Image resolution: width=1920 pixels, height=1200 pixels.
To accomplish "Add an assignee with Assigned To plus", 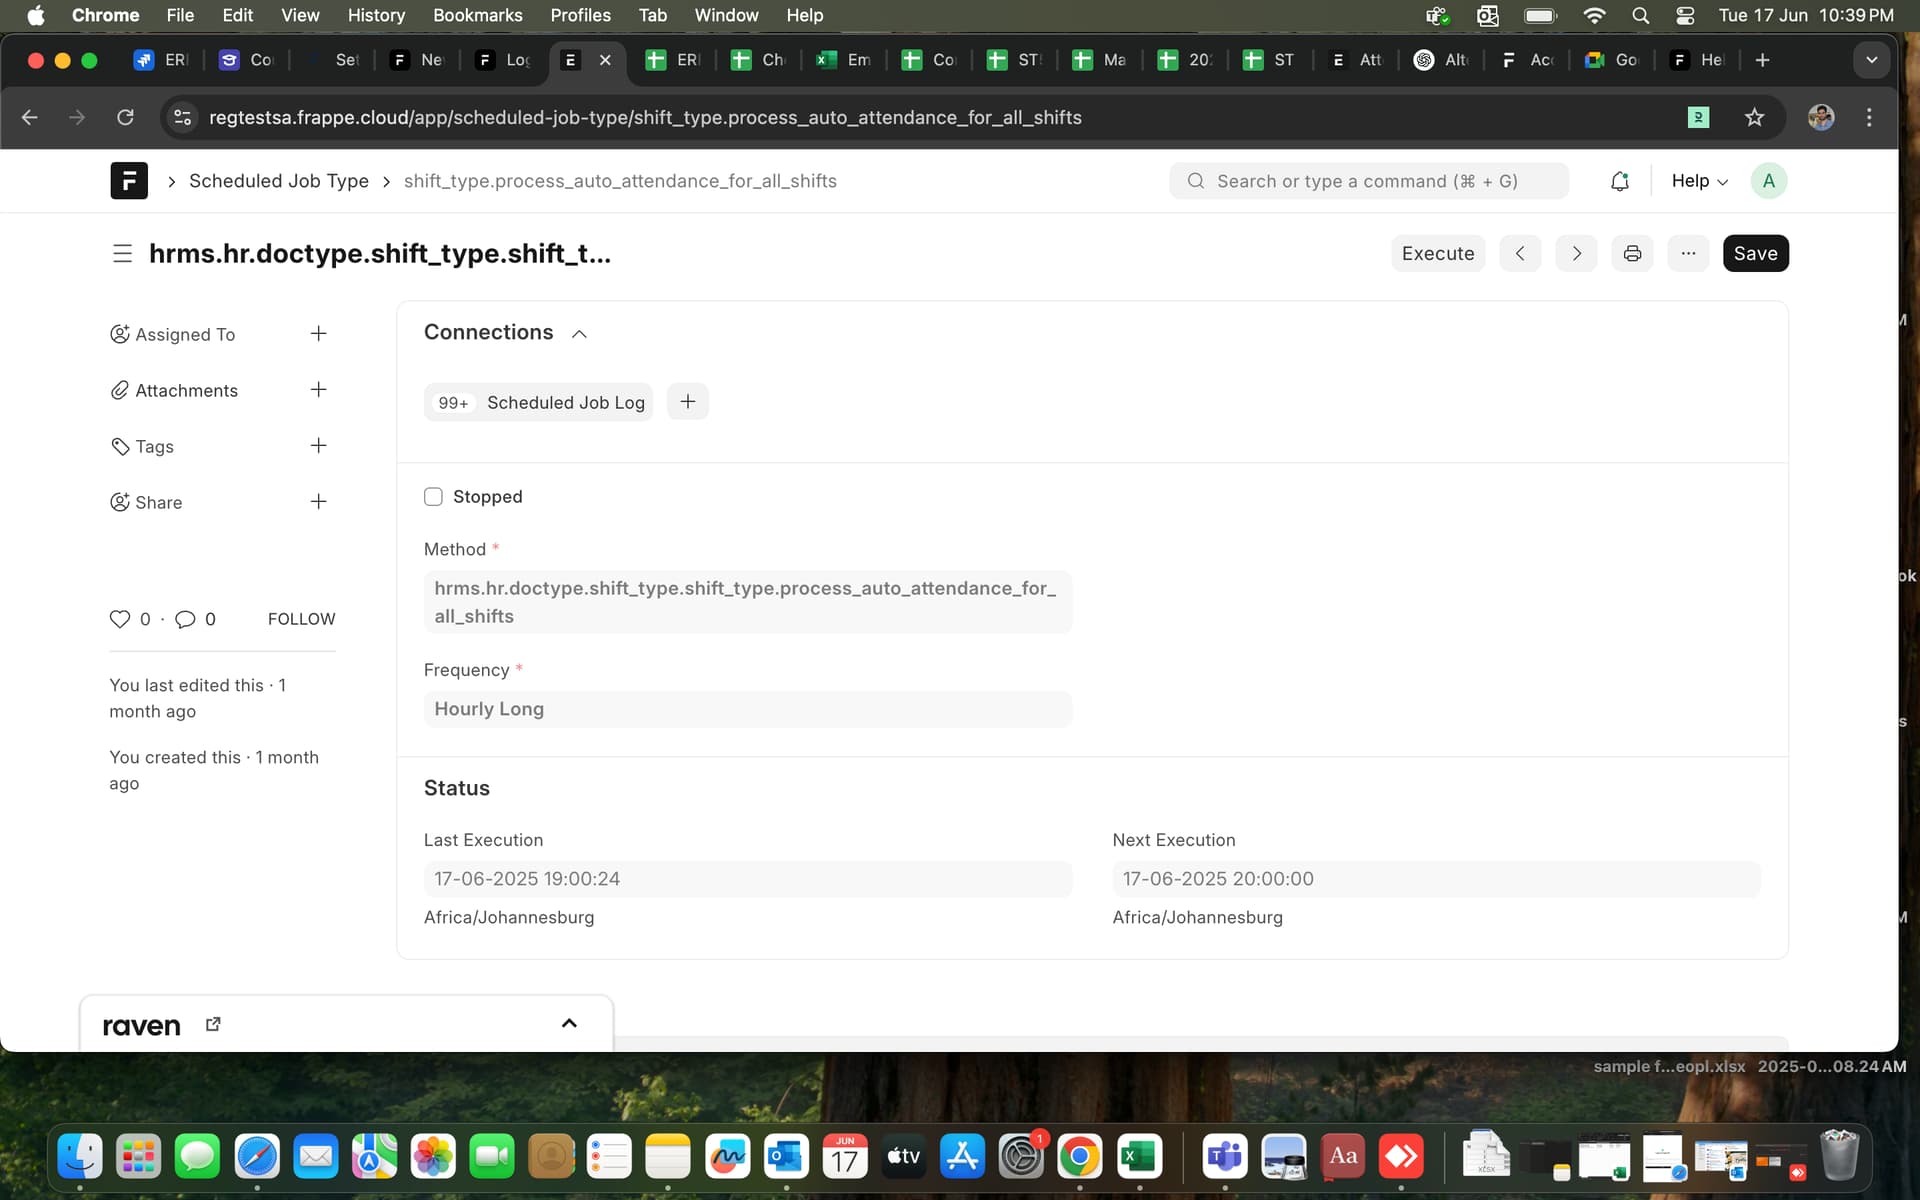I will click(318, 333).
